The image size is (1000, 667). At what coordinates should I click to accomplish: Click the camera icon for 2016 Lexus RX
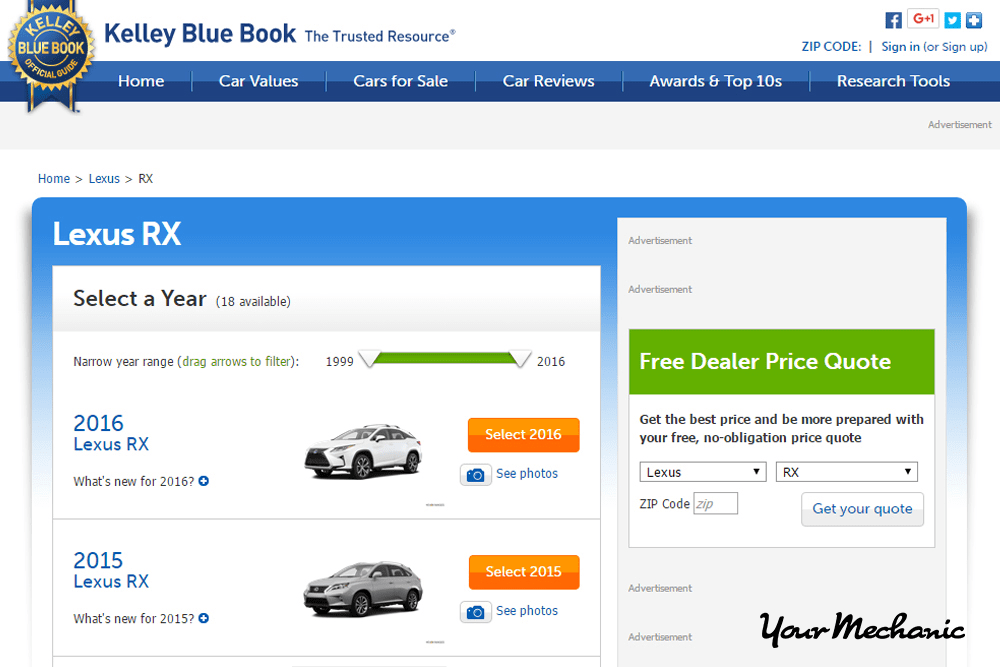[x=476, y=474]
